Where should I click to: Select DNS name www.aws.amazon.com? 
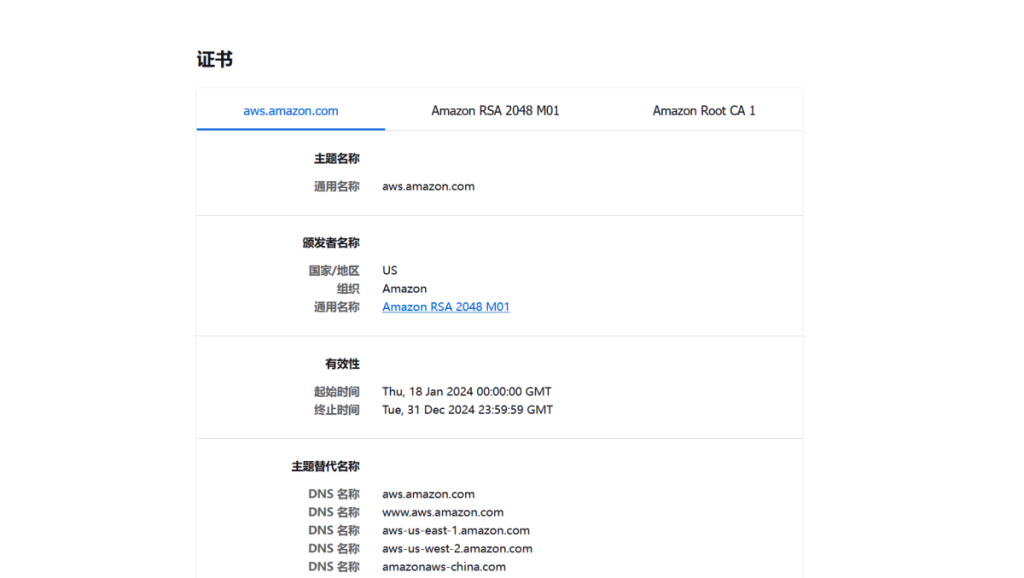[x=443, y=513]
